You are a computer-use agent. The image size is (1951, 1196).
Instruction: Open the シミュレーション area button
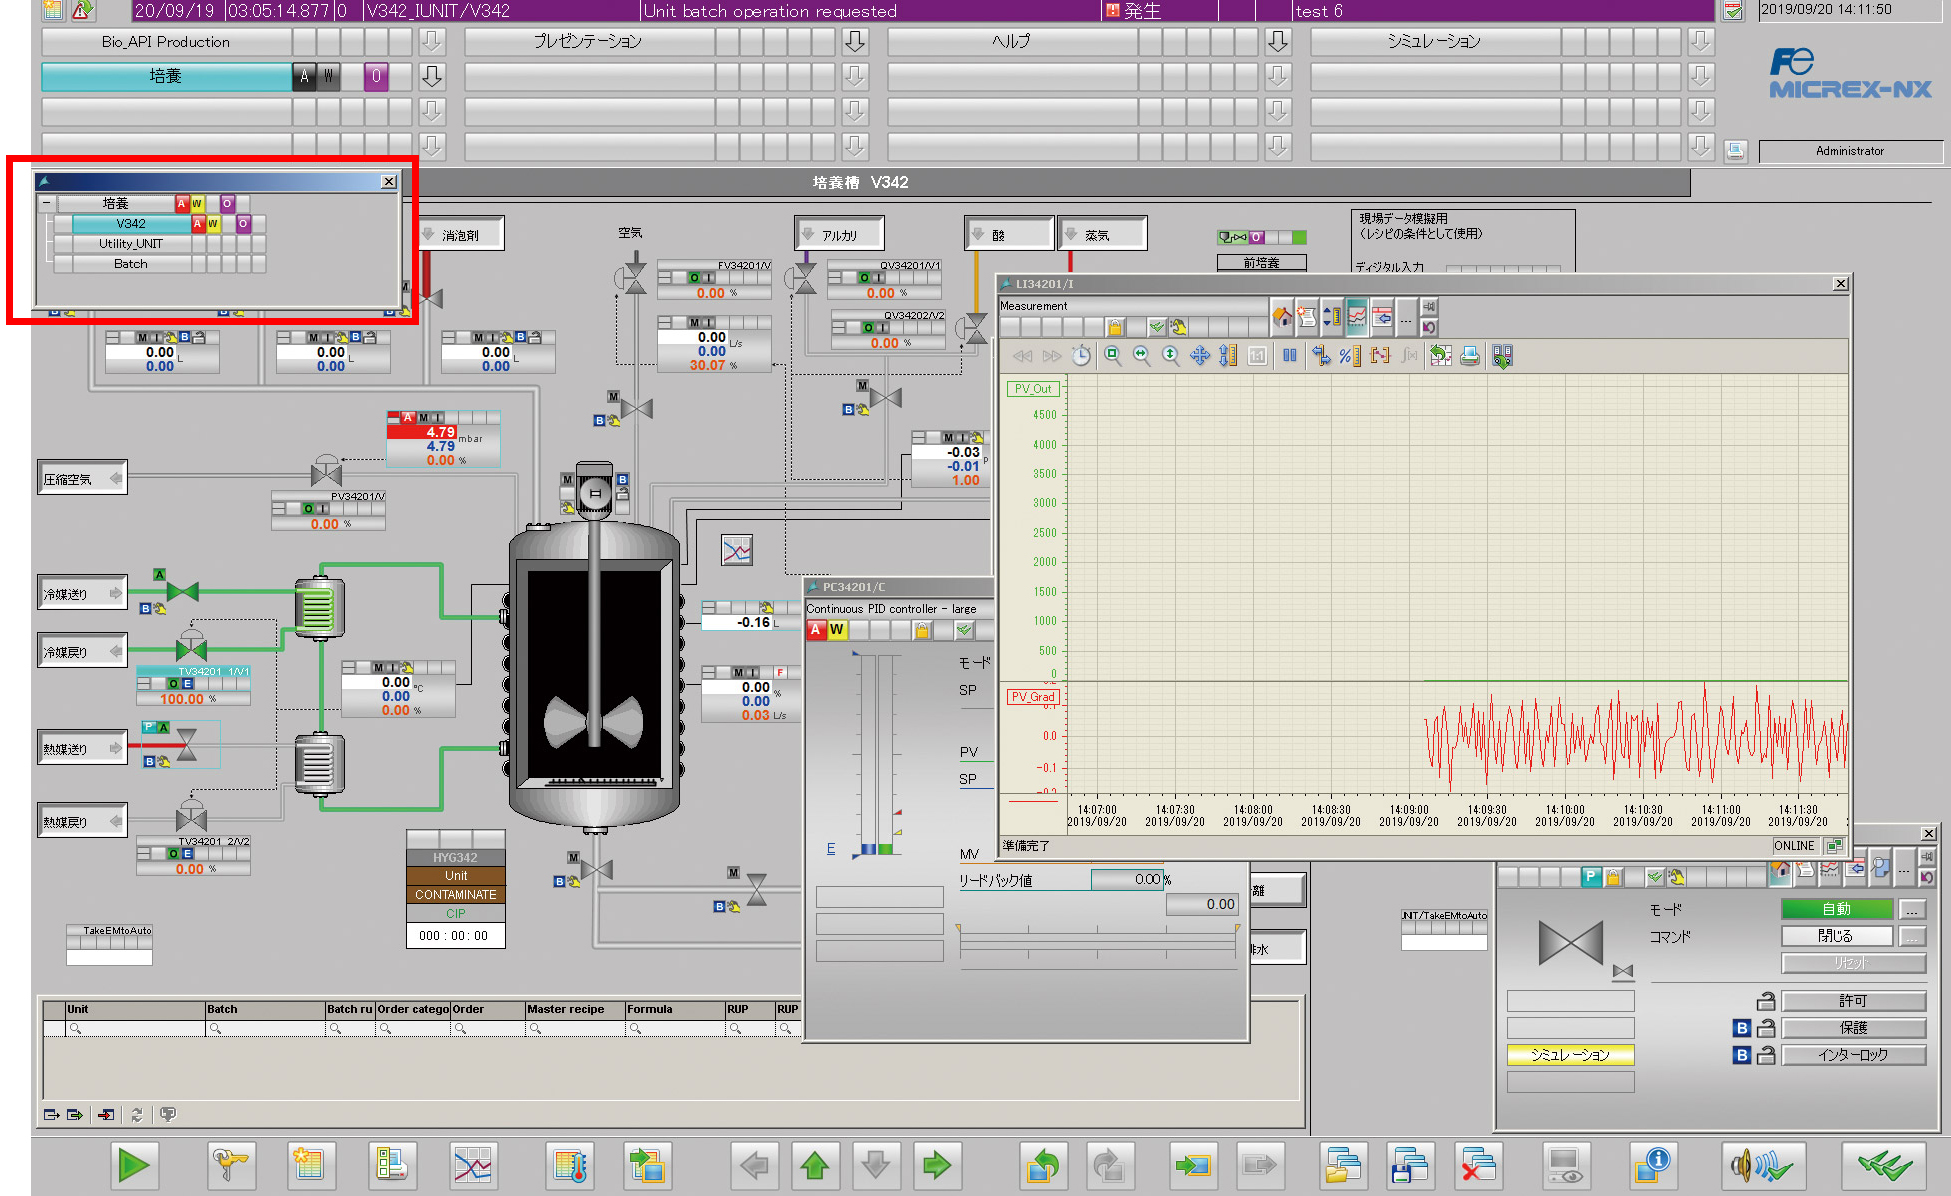point(1435,42)
